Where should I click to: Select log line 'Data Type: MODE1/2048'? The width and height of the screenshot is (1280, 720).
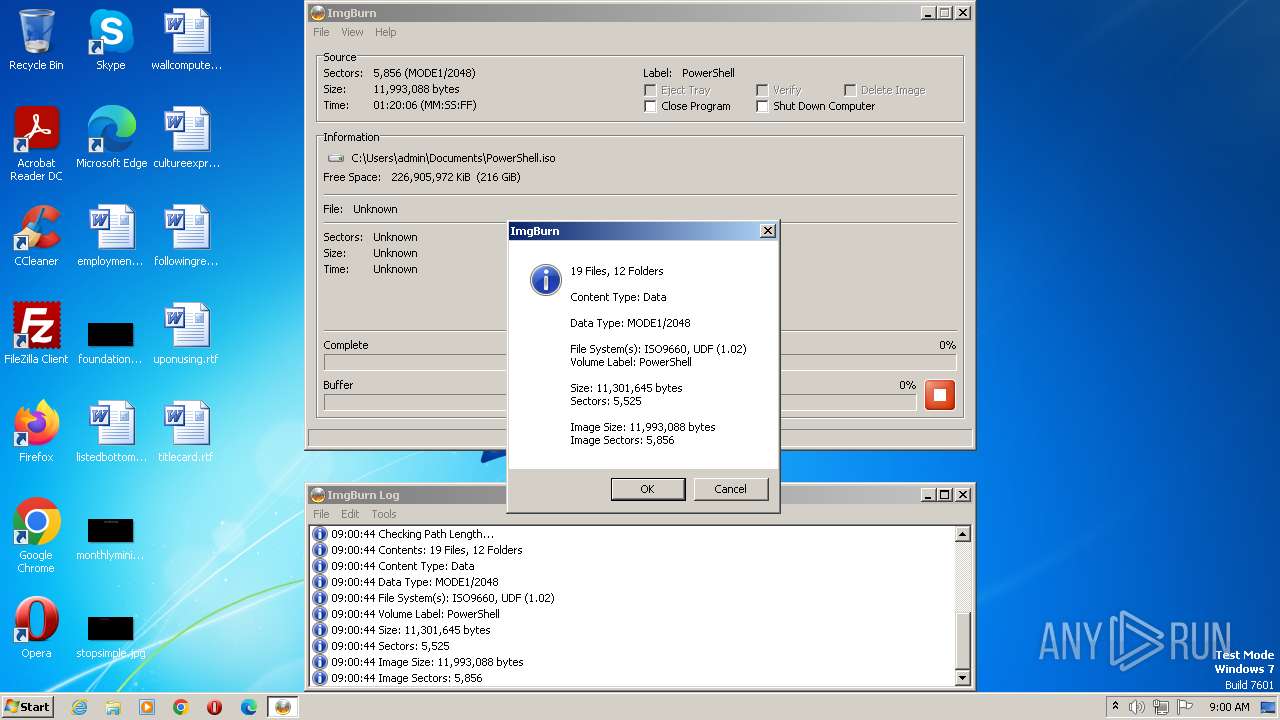415,582
